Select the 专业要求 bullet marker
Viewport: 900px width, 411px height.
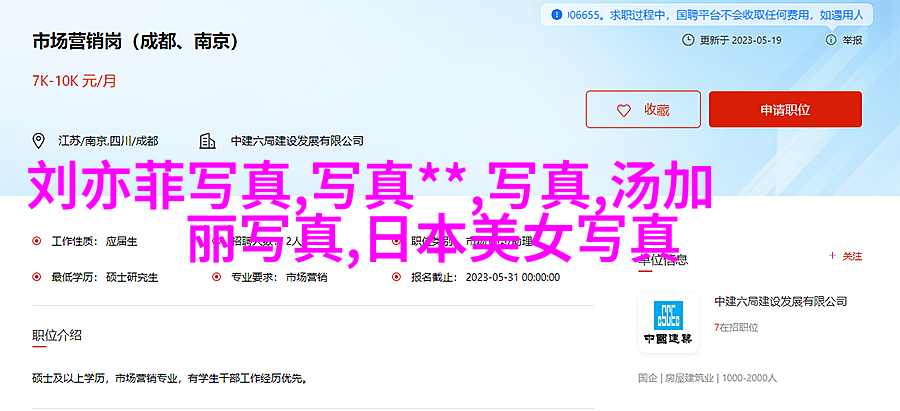(x=216, y=277)
